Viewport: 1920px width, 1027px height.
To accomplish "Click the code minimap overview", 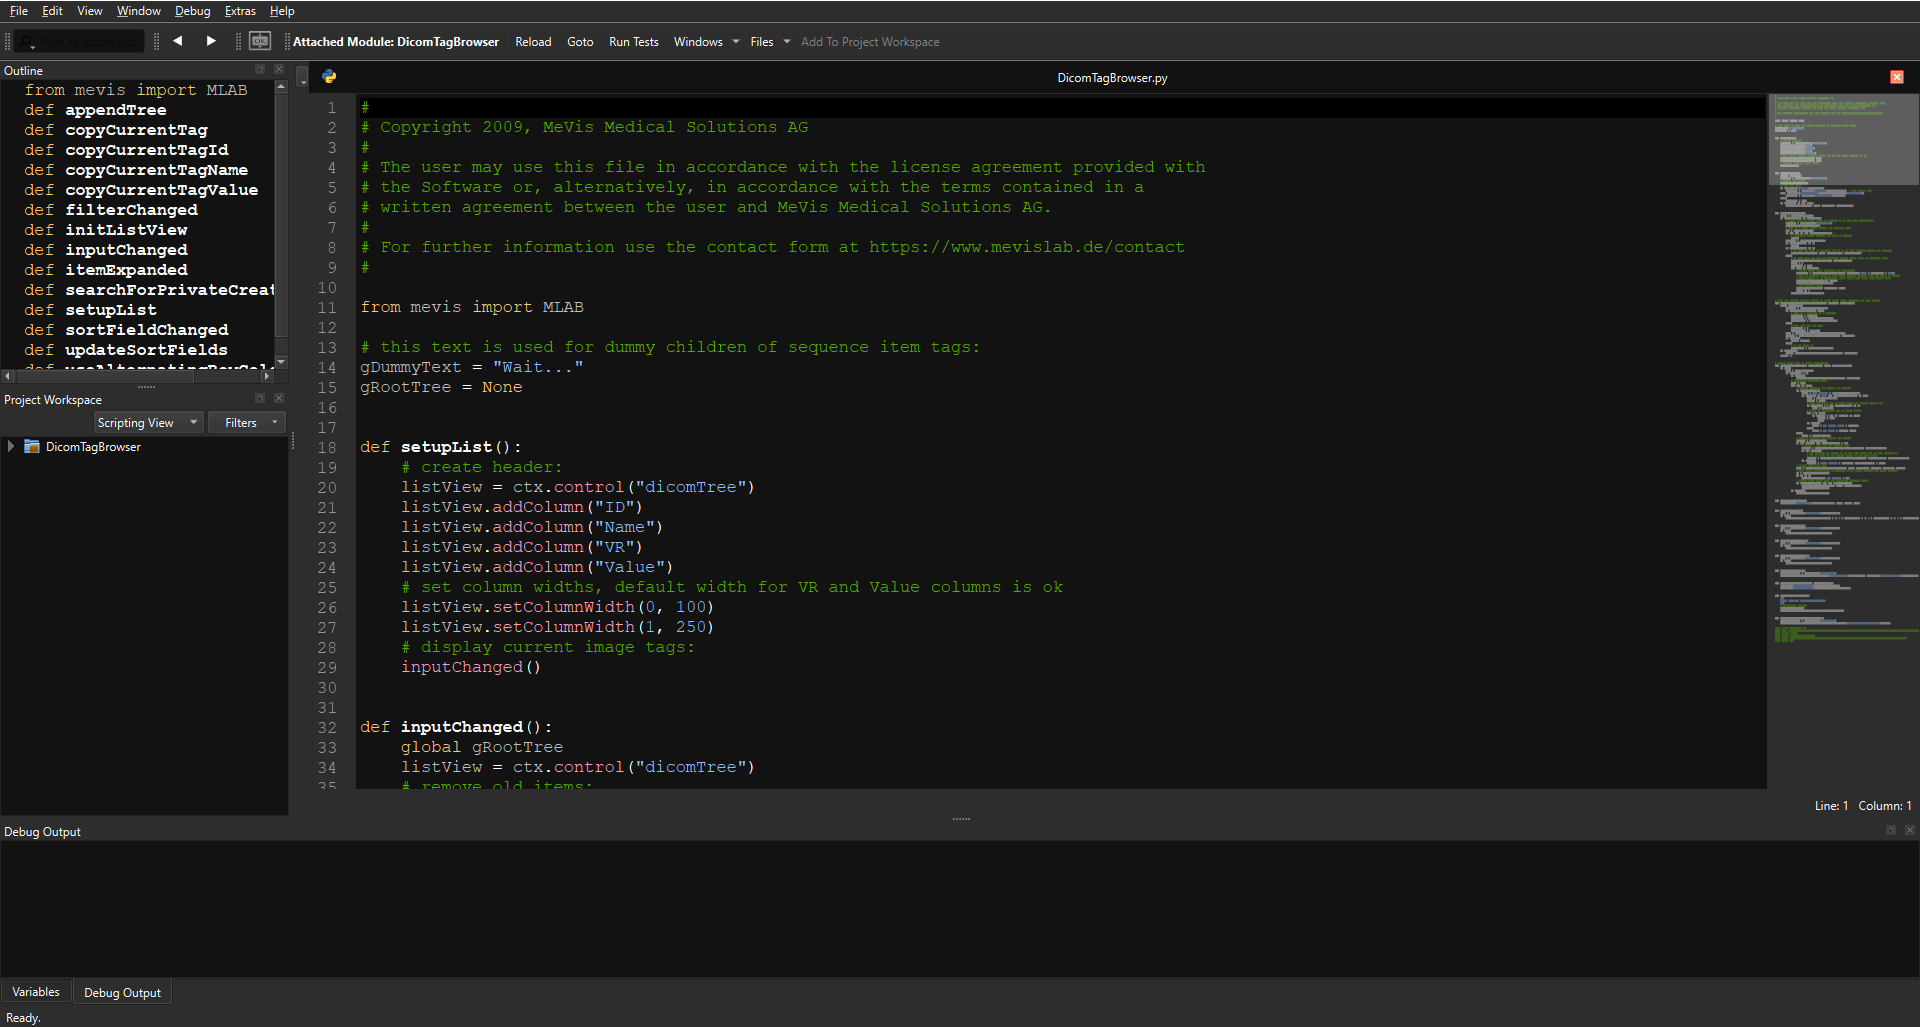I will 1842,400.
